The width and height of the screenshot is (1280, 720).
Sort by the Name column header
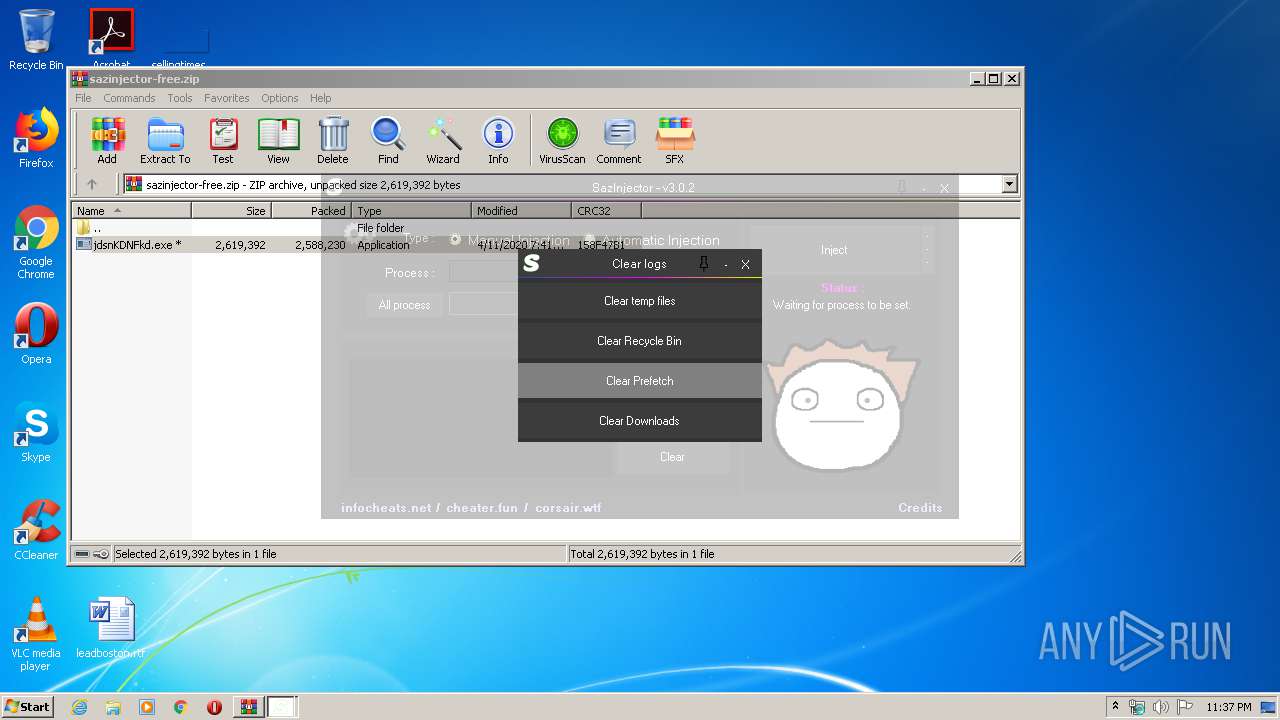click(131, 210)
